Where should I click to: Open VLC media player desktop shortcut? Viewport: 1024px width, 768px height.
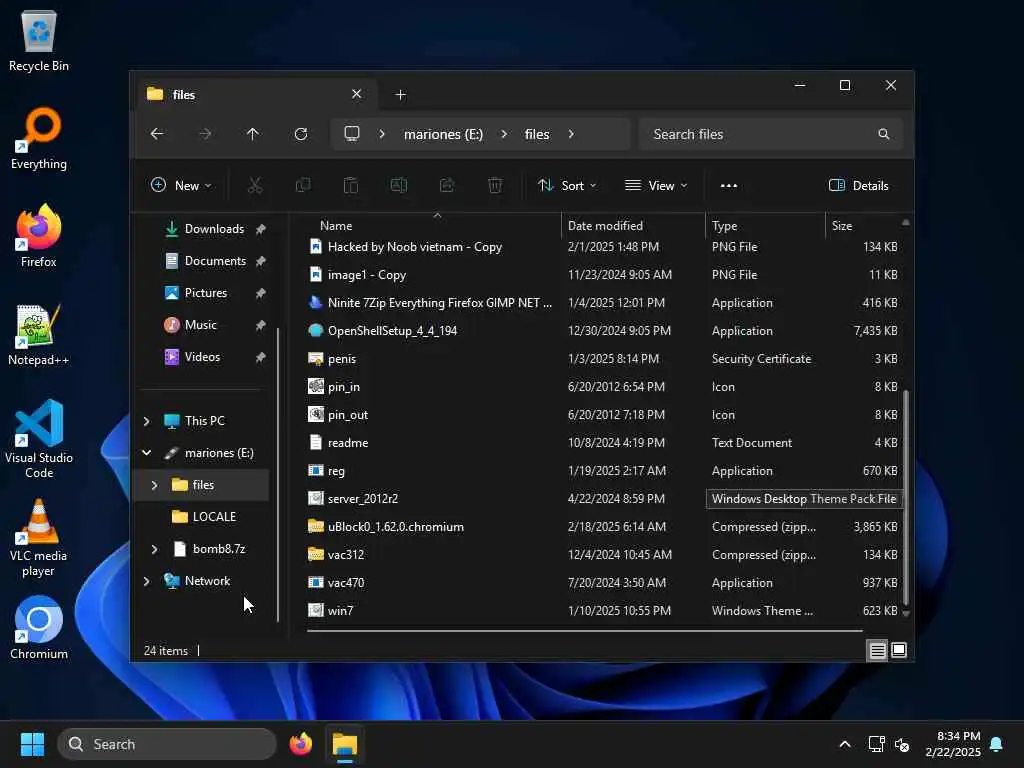point(39,538)
